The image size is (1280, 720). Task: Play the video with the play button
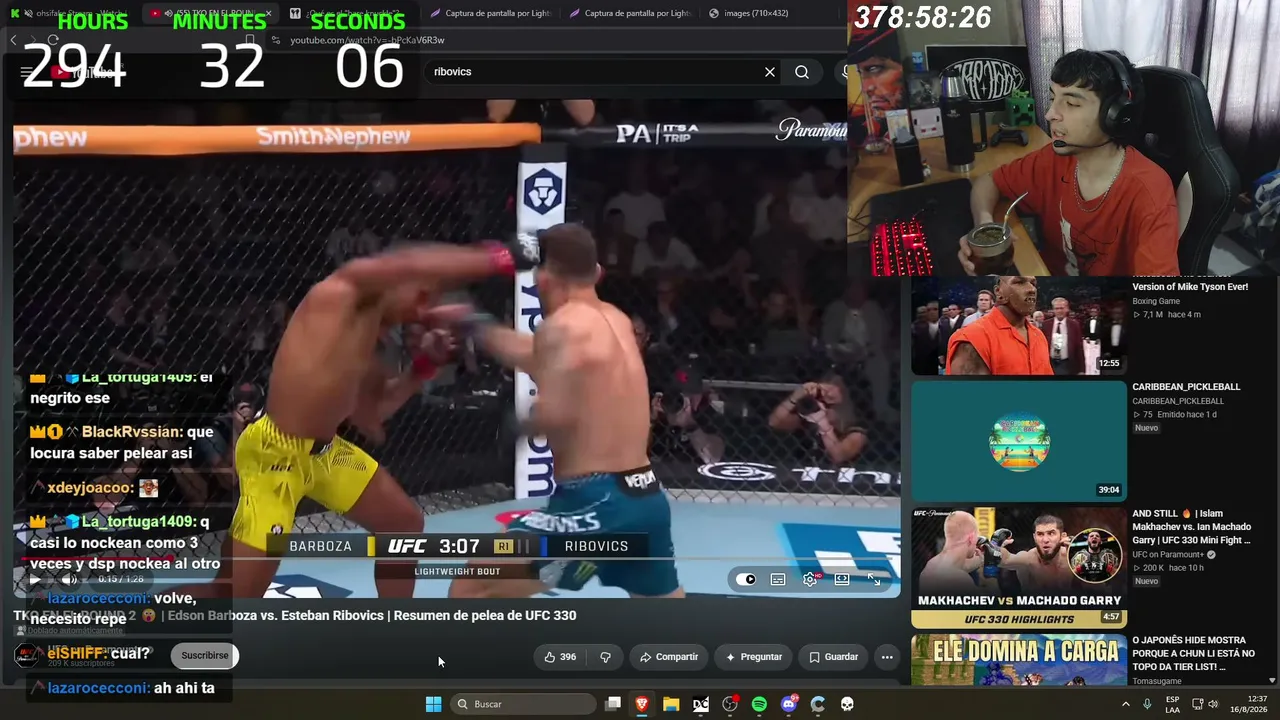[35, 579]
